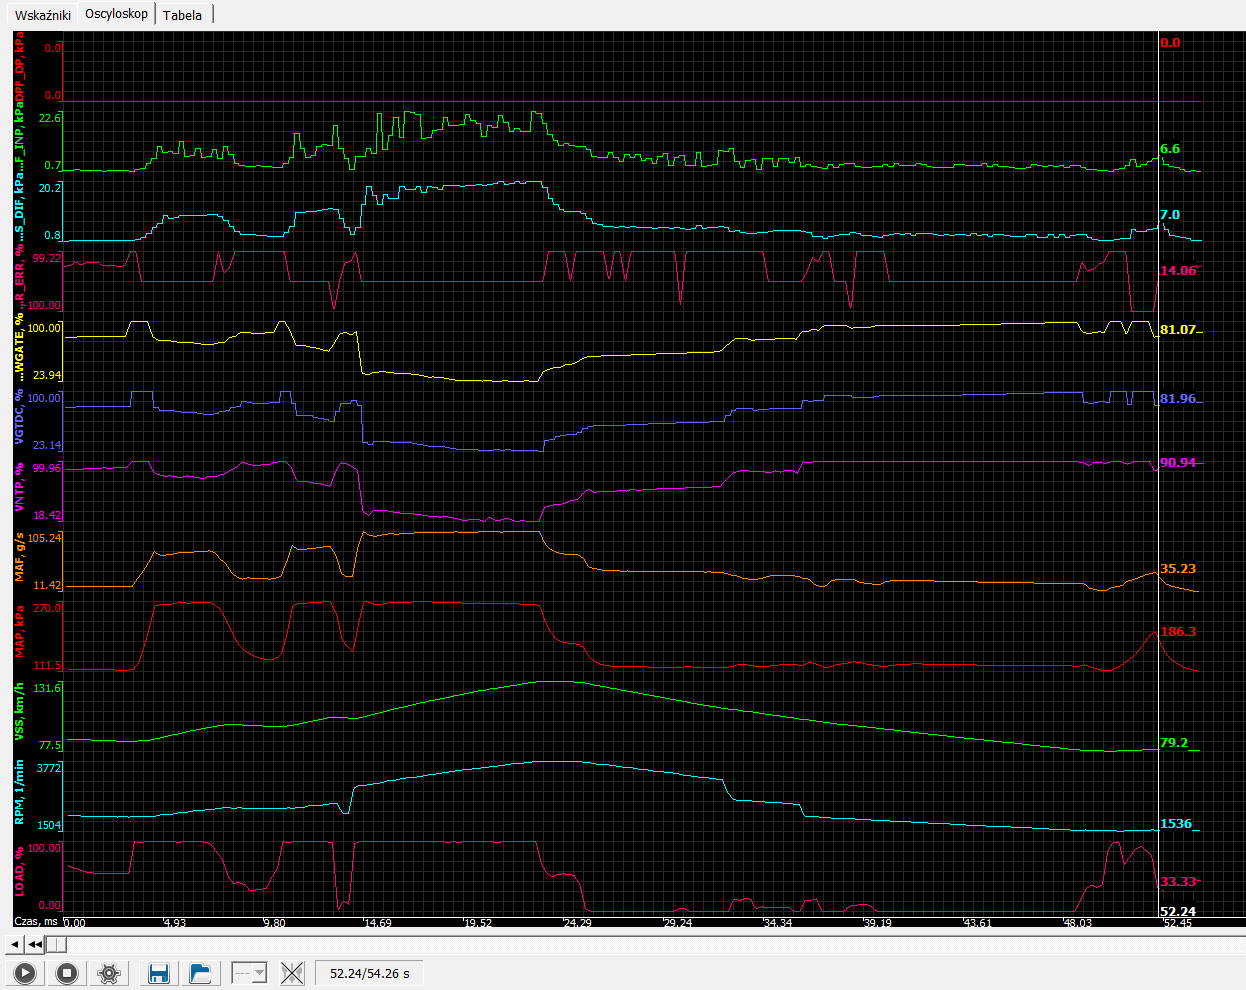Toggle the crossed-out cursor markers icon
The width and height of the screenshot is (1246, 990).
click(x=292, y=973)
